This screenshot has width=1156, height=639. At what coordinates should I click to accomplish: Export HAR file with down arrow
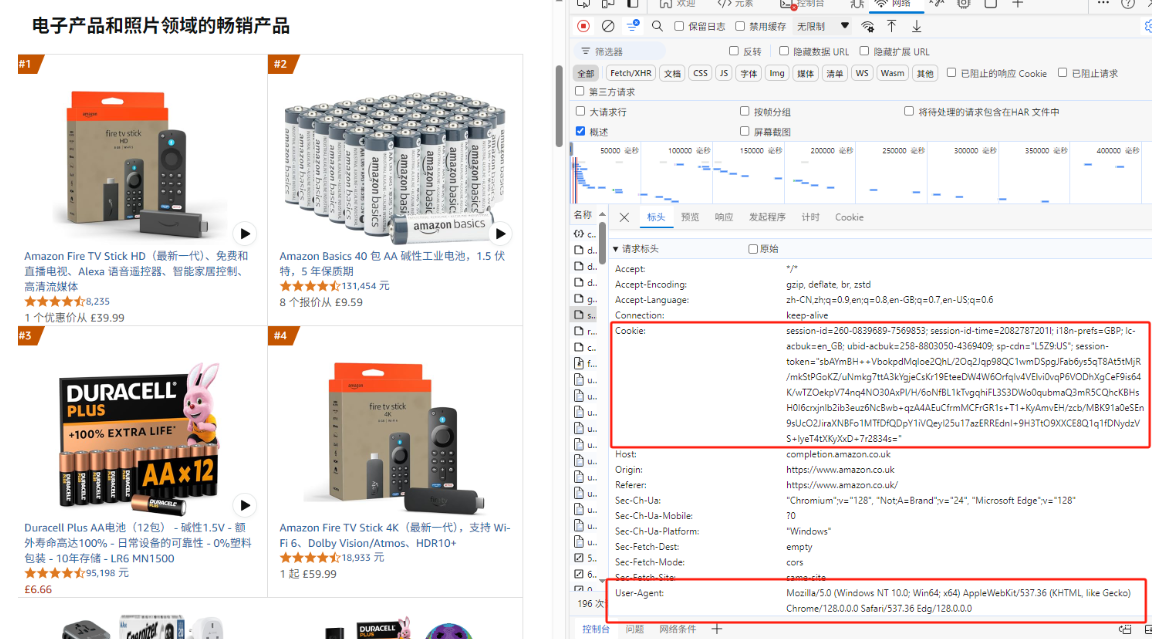(916, 26)
